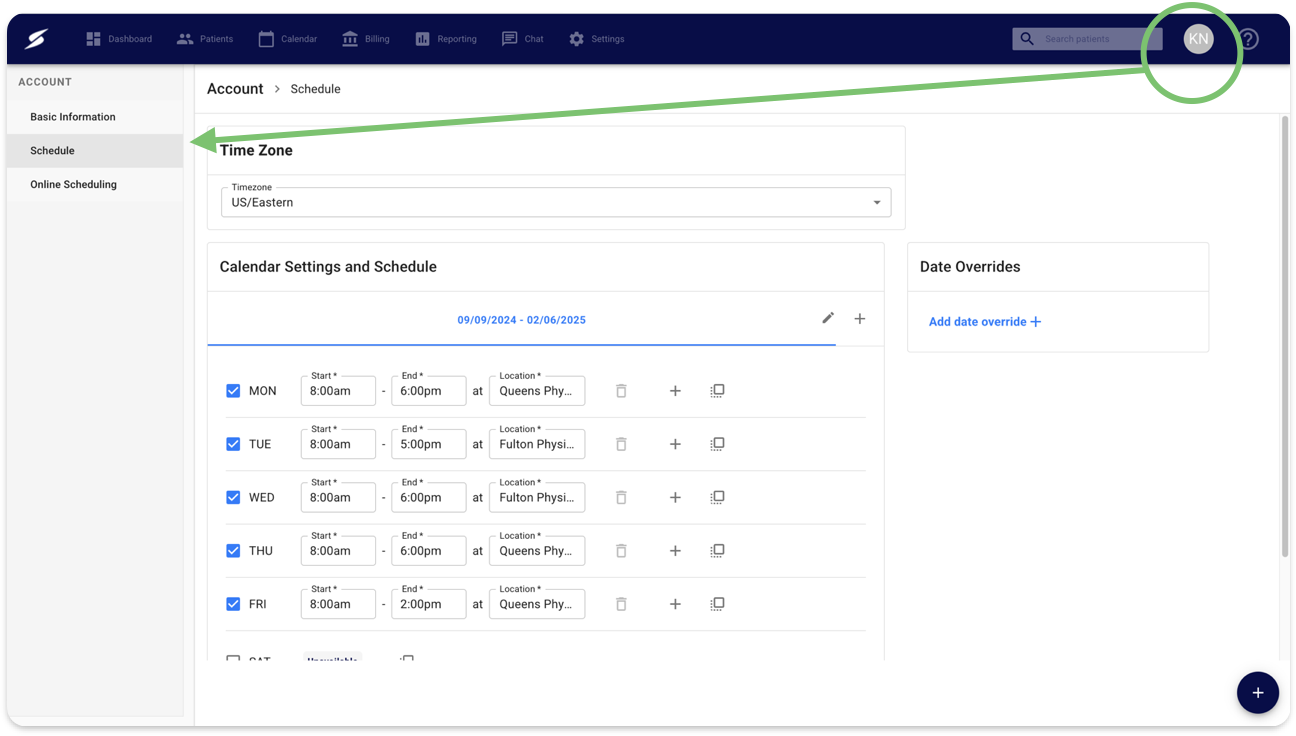Go to the Patients section
Screen dimensions: 1296x736
(205, 39)
